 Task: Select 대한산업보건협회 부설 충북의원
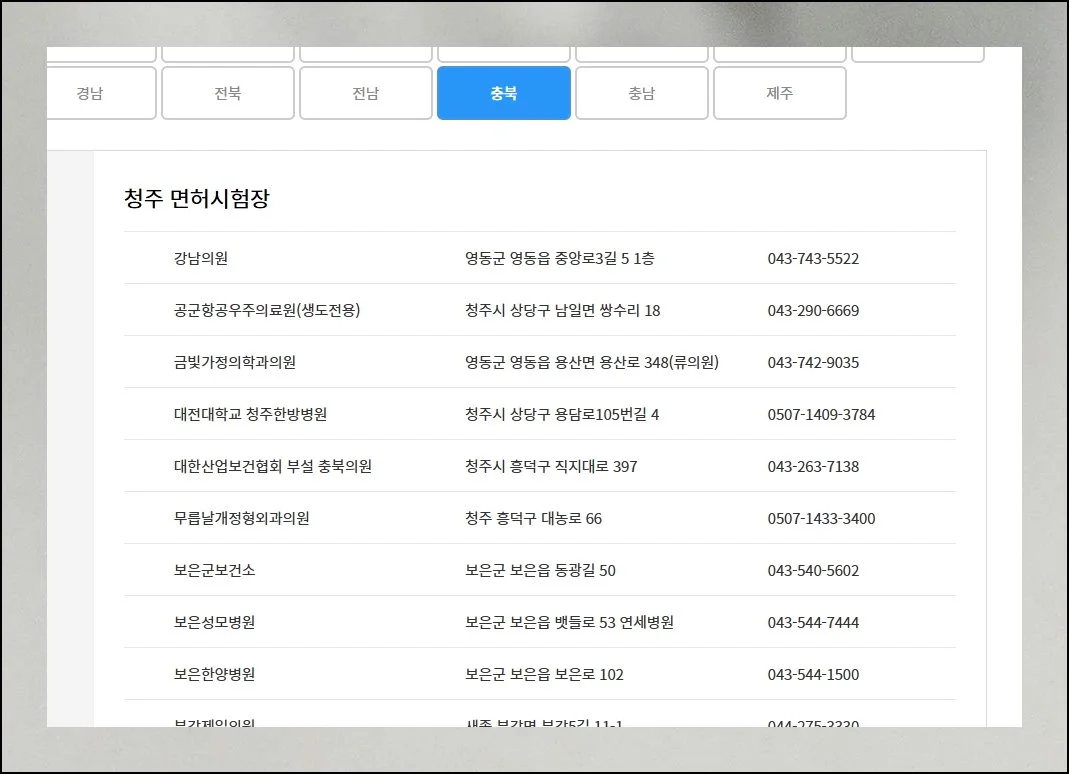click(270, 466)
